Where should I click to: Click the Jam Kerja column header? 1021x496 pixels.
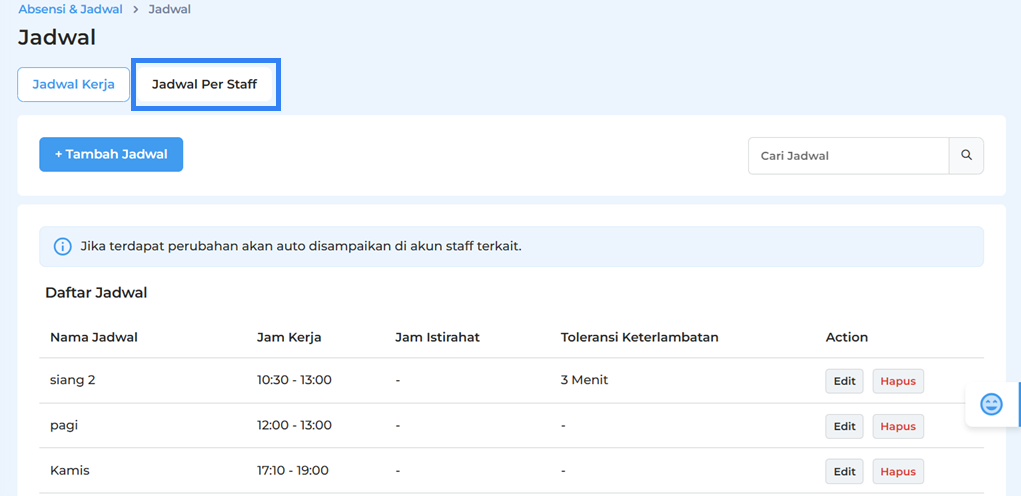(289, 337)
